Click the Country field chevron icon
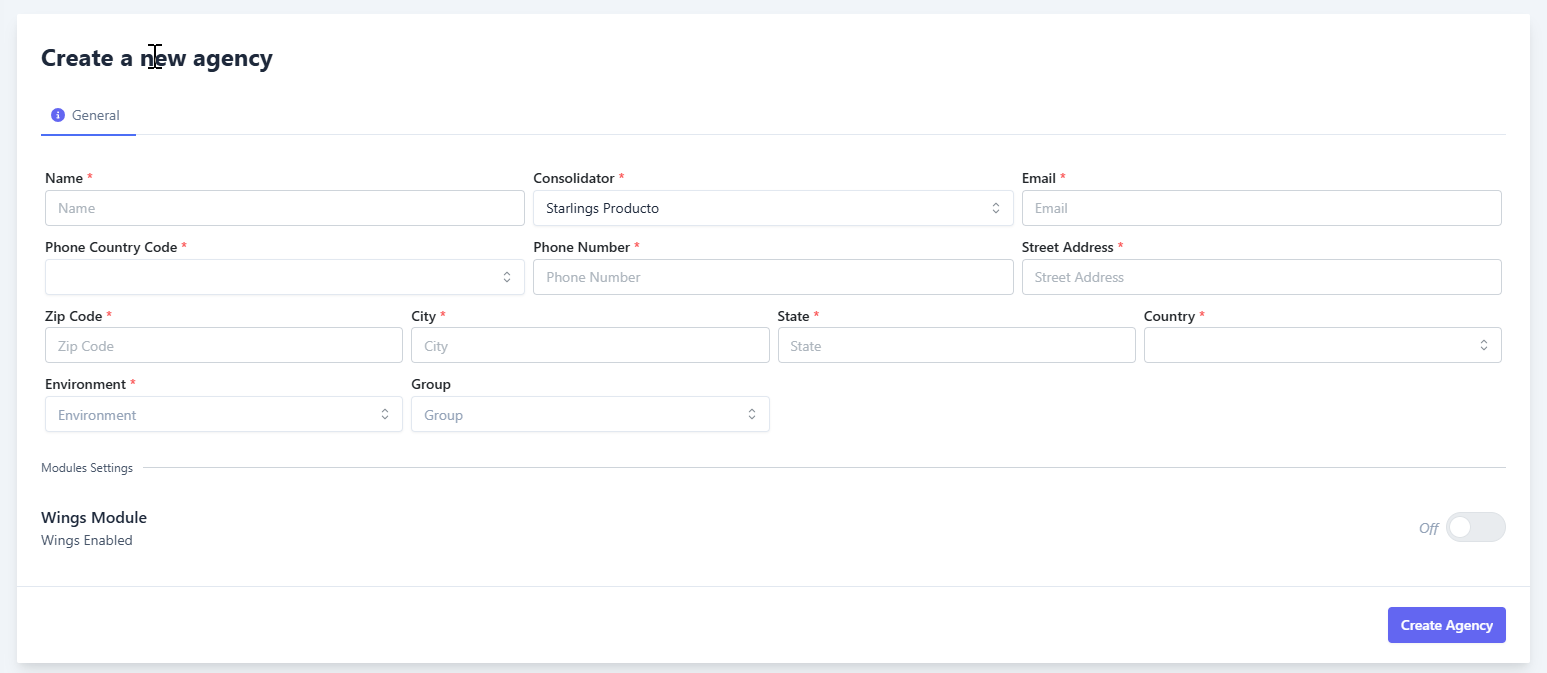This screenshot has width=1547, height=673. [1483, 345]
